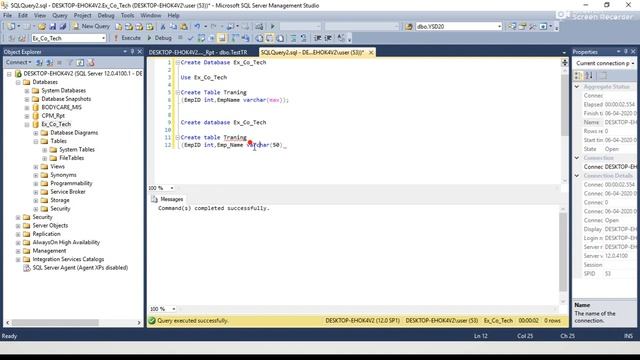Switch output to Results to Text
Image resolution: width=640 pixels, height=360 pixels.
(259, 38)
